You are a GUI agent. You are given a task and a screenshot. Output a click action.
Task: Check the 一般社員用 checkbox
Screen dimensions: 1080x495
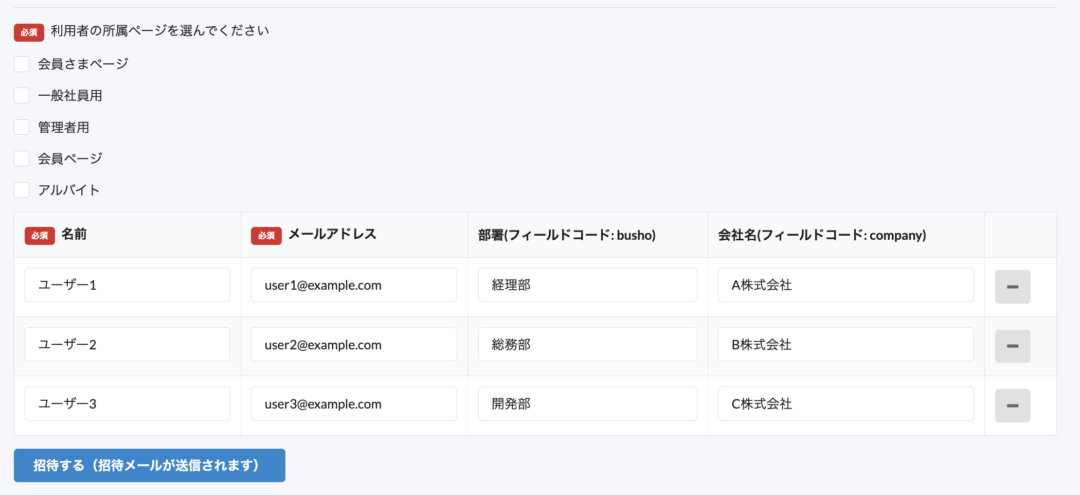[22, 96]
